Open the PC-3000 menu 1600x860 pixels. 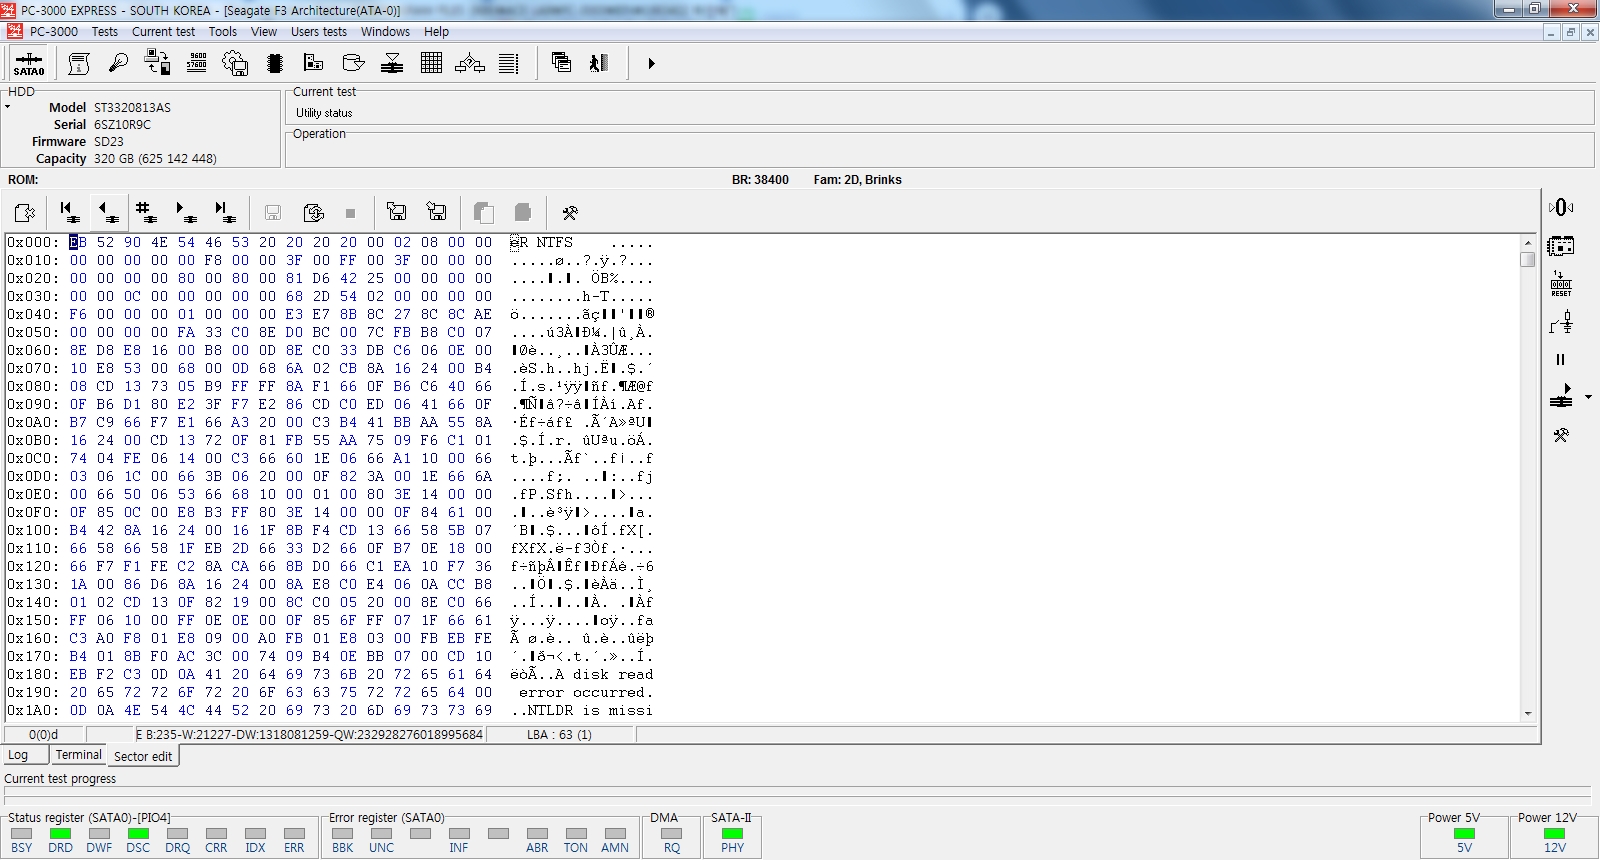click(x=53, y=31)
